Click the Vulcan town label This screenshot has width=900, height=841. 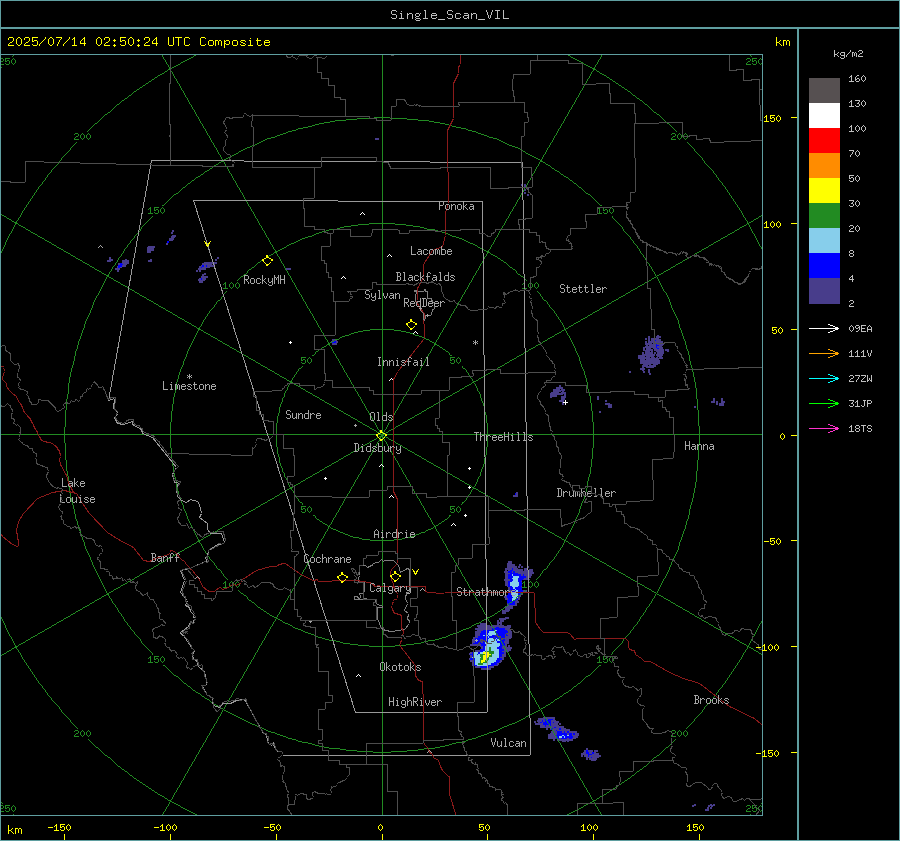pos(508,743)
